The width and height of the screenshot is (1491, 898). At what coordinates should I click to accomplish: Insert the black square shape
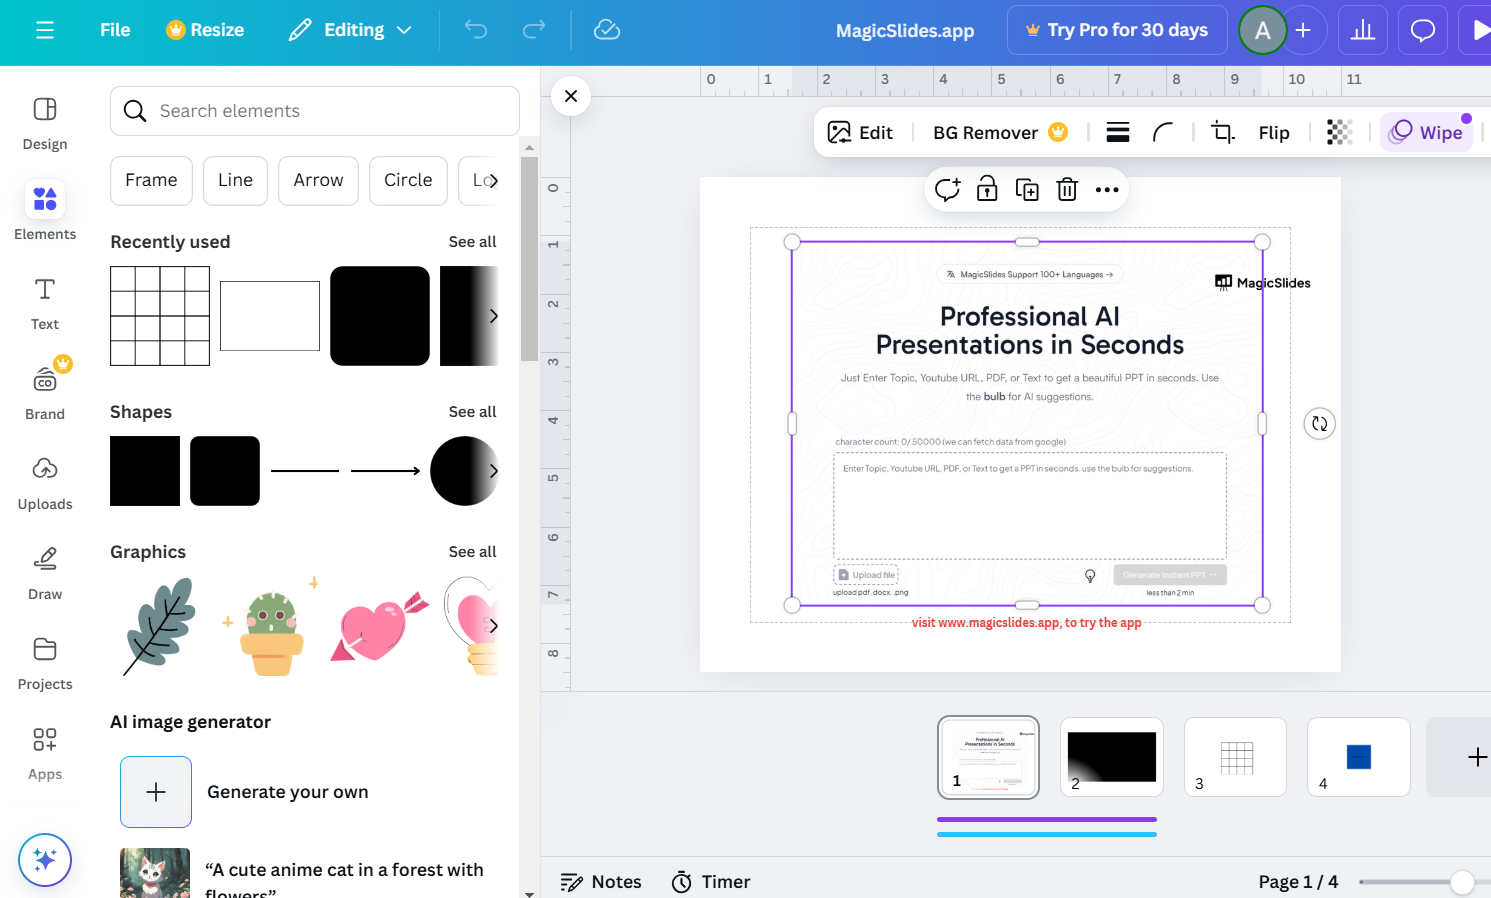pyautogui.click(x=145, y=471)
